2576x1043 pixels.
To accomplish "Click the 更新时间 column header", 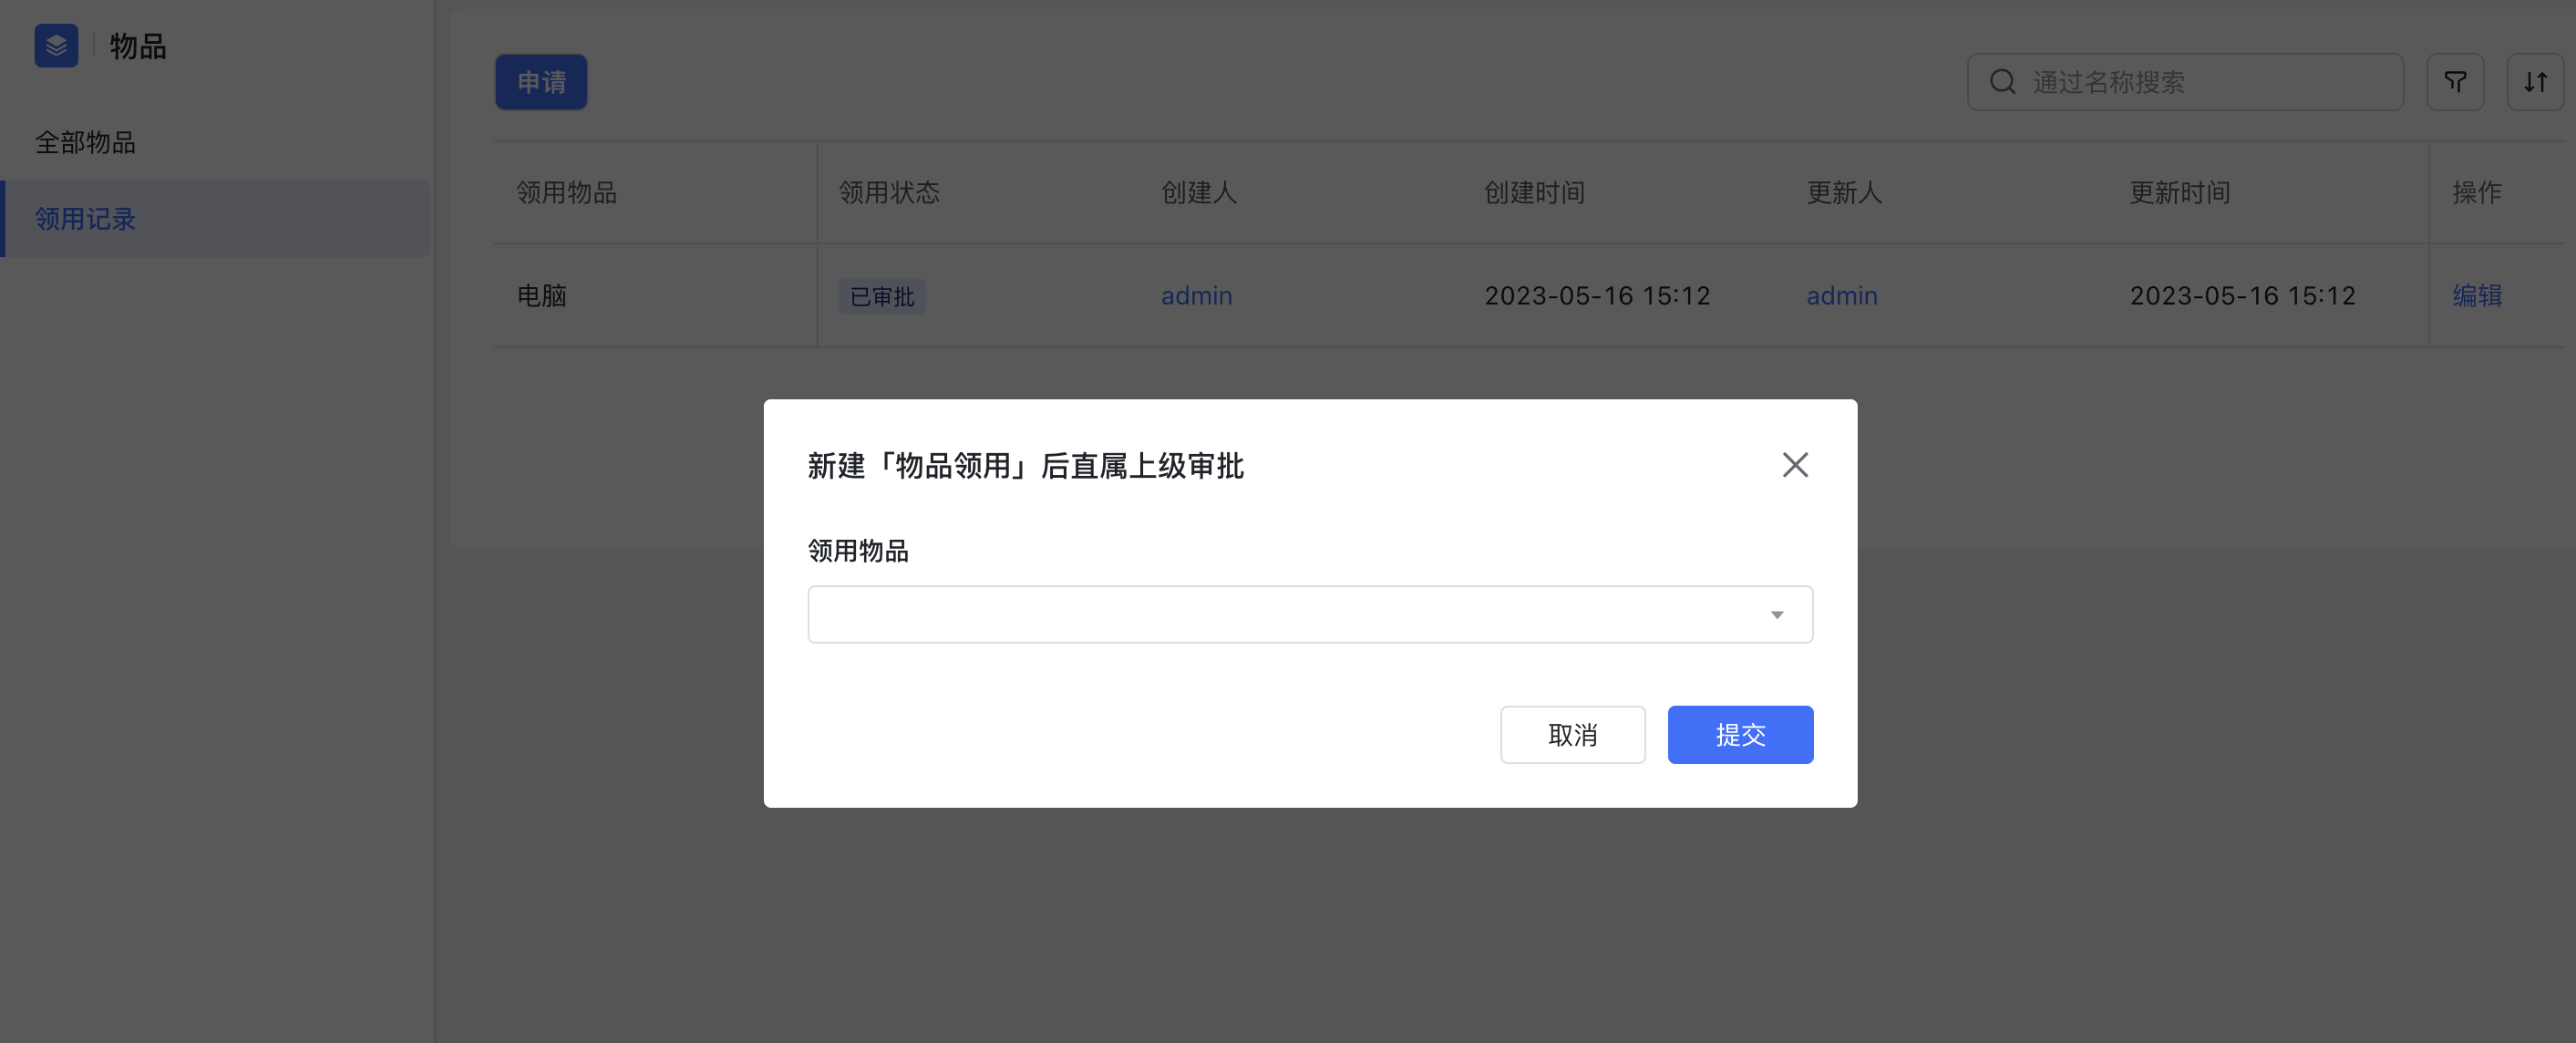I will pyautogui.click(x=2179, y=193).
